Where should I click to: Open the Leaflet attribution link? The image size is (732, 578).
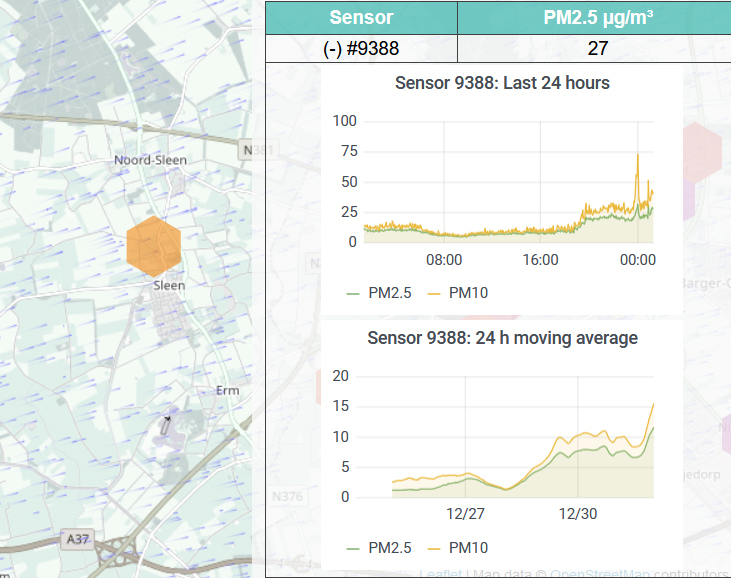[x=440, y=573]
